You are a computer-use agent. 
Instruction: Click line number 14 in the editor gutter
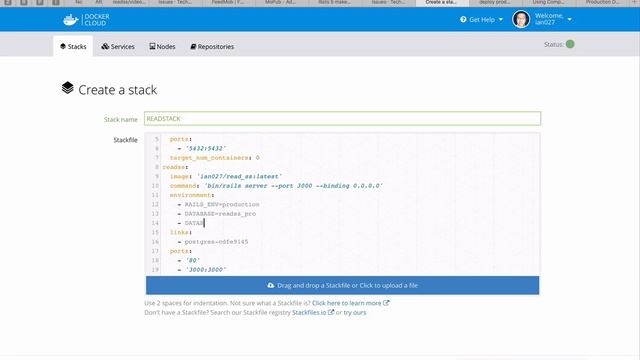[x=155, y=223]
